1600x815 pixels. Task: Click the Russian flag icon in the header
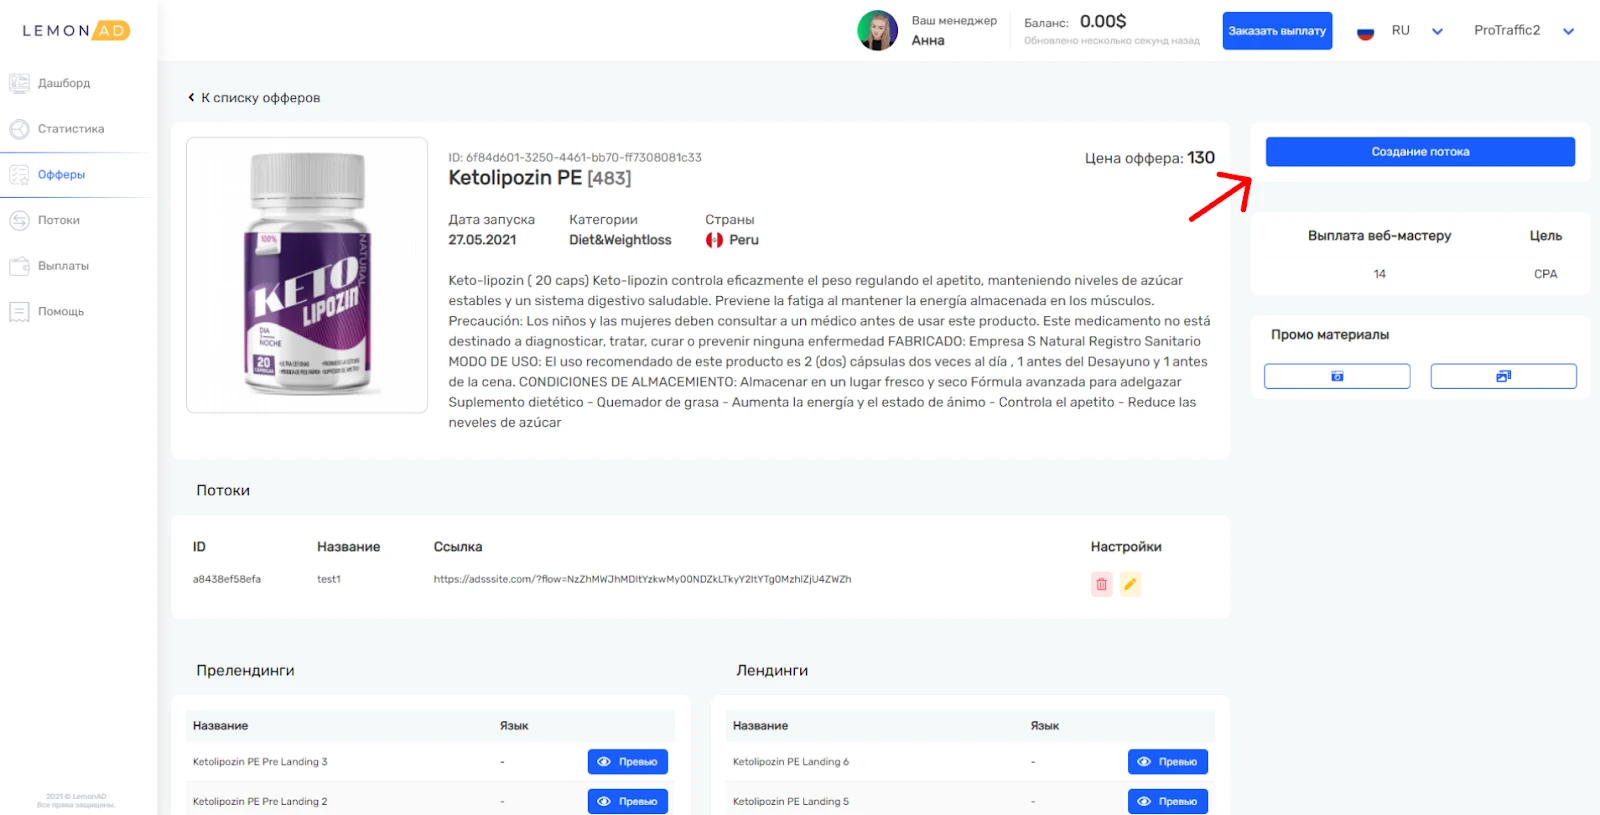(x=1365, y=31)
